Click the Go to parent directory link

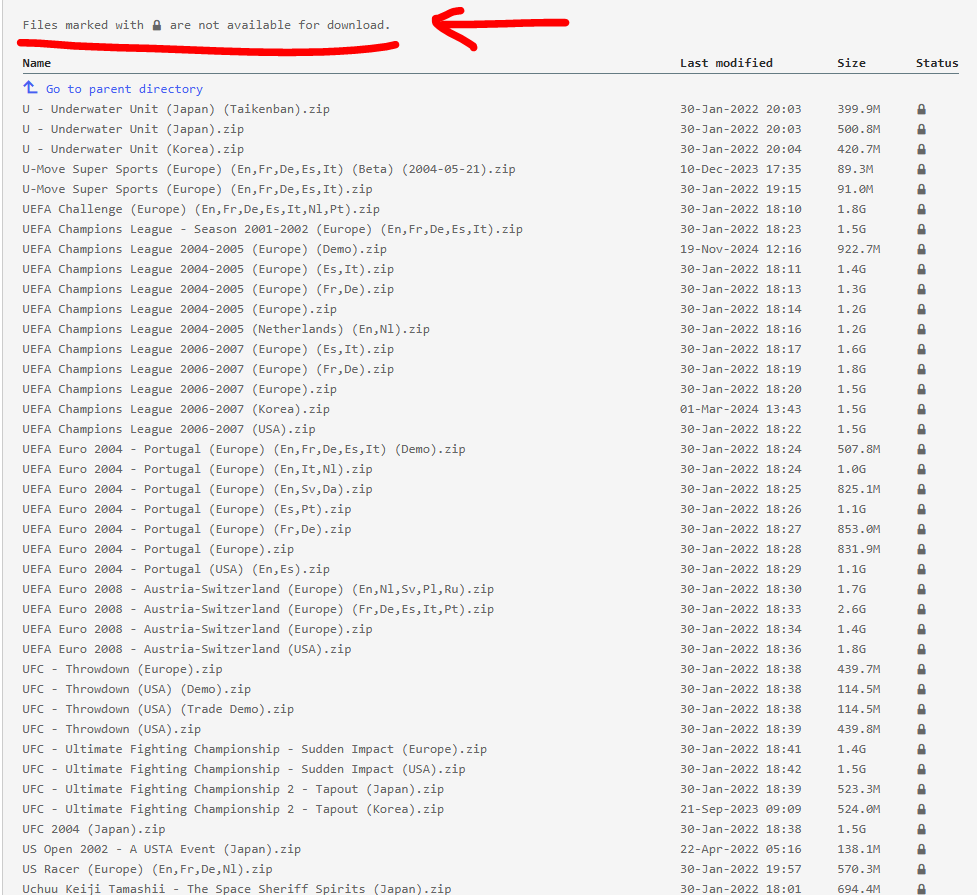click(124, 89)
